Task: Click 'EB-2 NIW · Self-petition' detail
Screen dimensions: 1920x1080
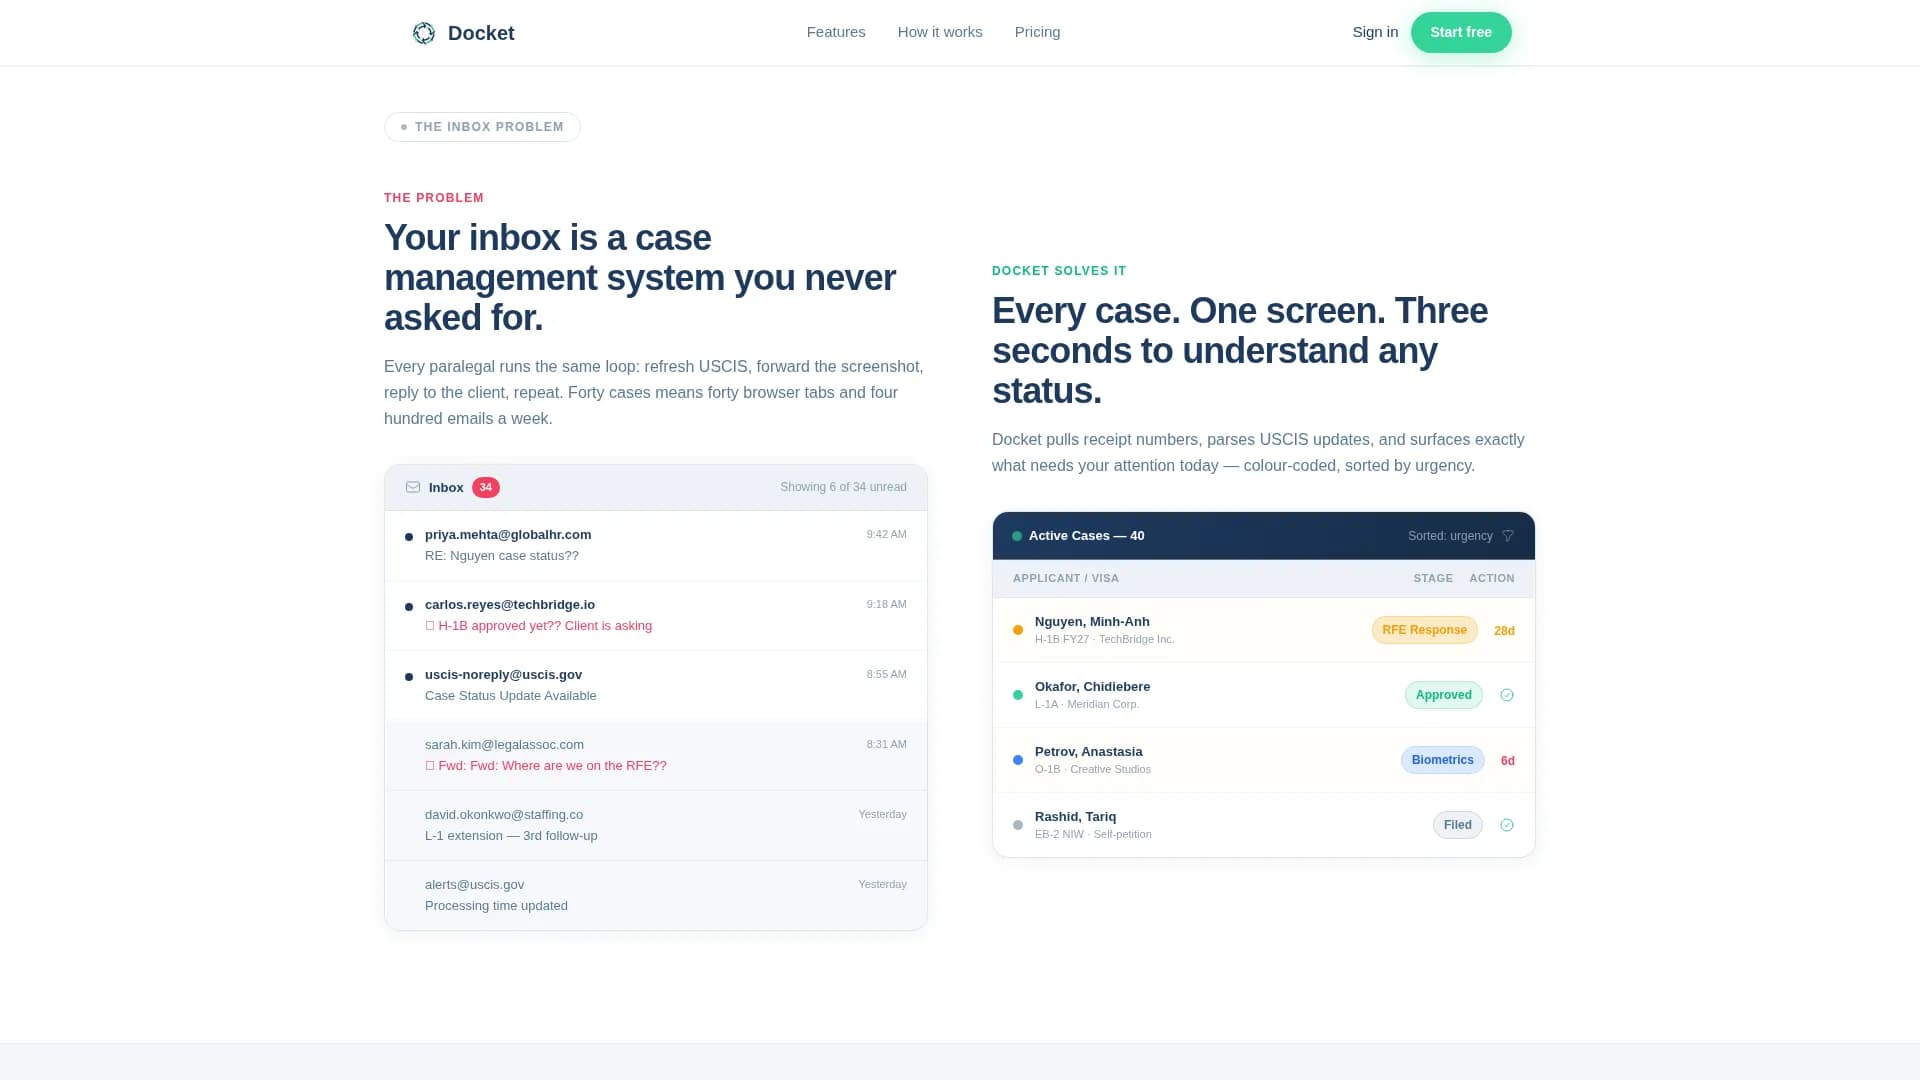Action: pyautogui.click(x=1093, y=834)
